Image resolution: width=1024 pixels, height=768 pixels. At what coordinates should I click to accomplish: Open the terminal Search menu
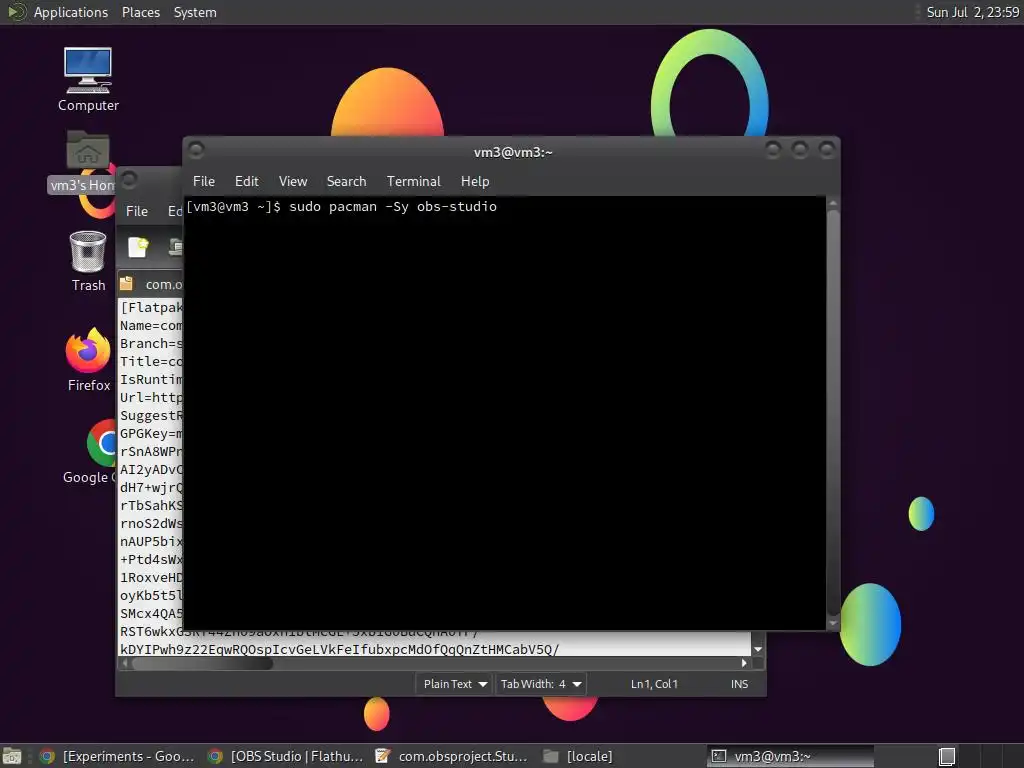pos(346,181)
